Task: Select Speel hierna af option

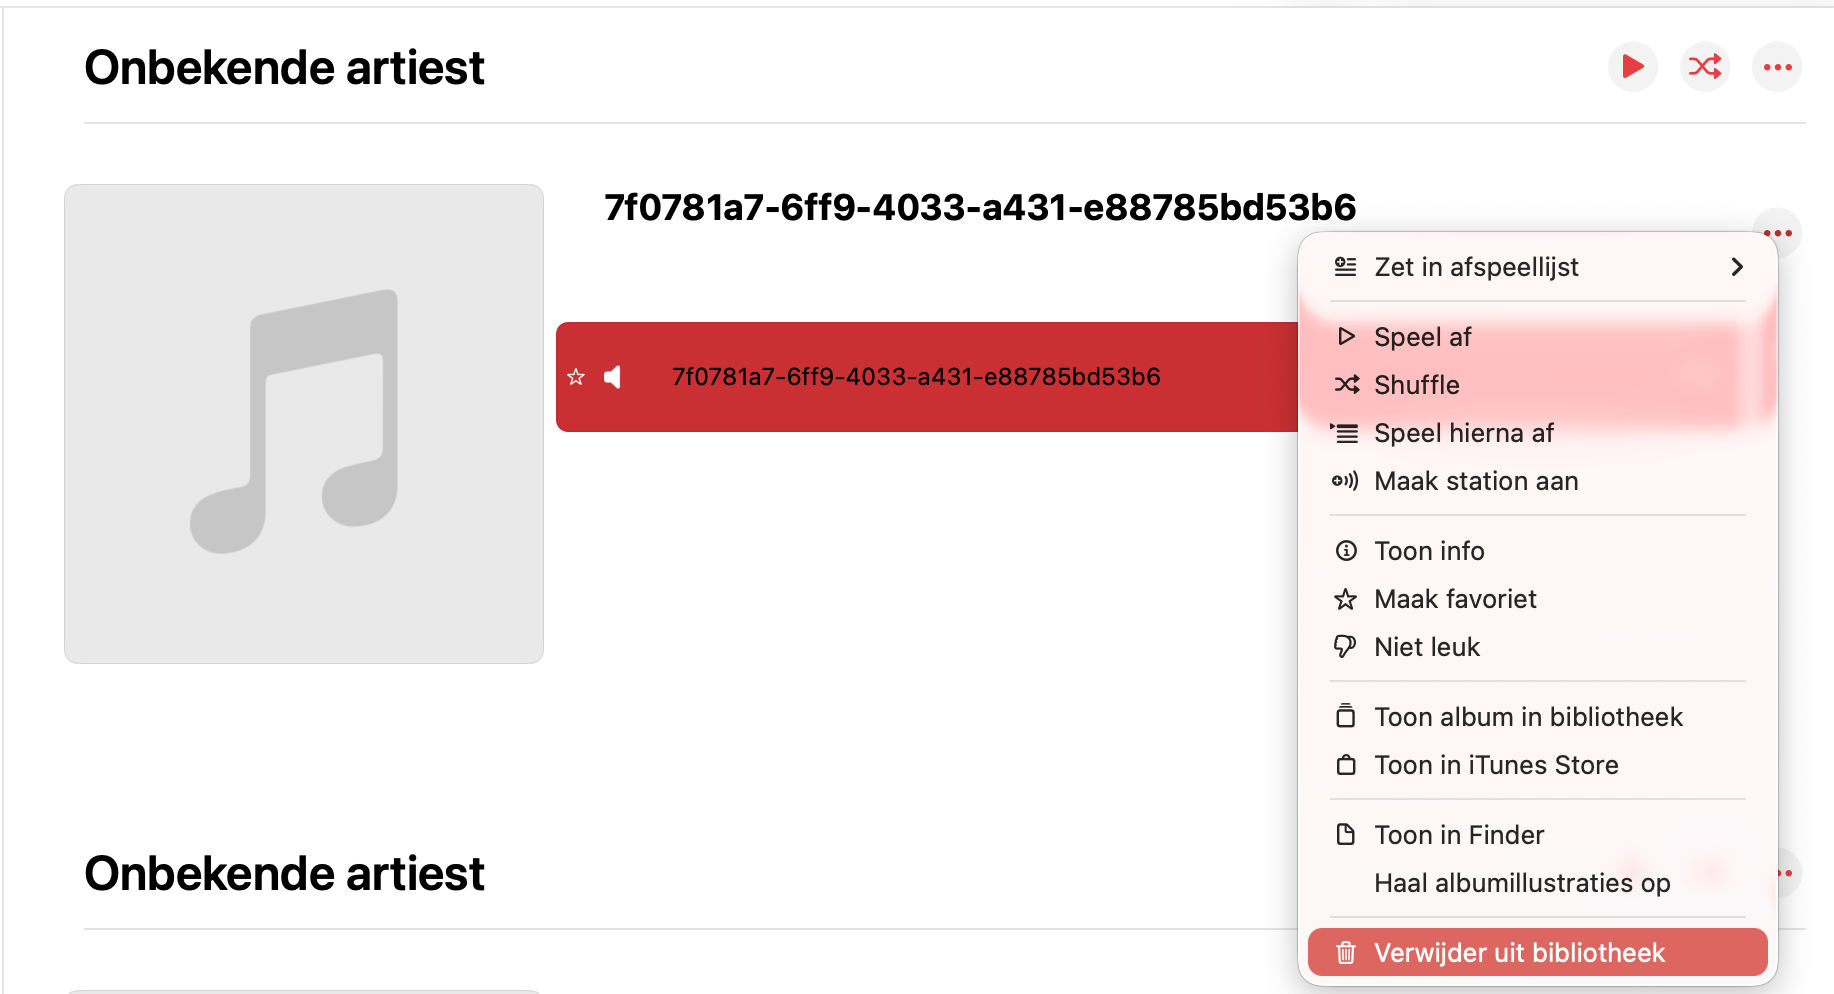Action: tap(1463, 433)
